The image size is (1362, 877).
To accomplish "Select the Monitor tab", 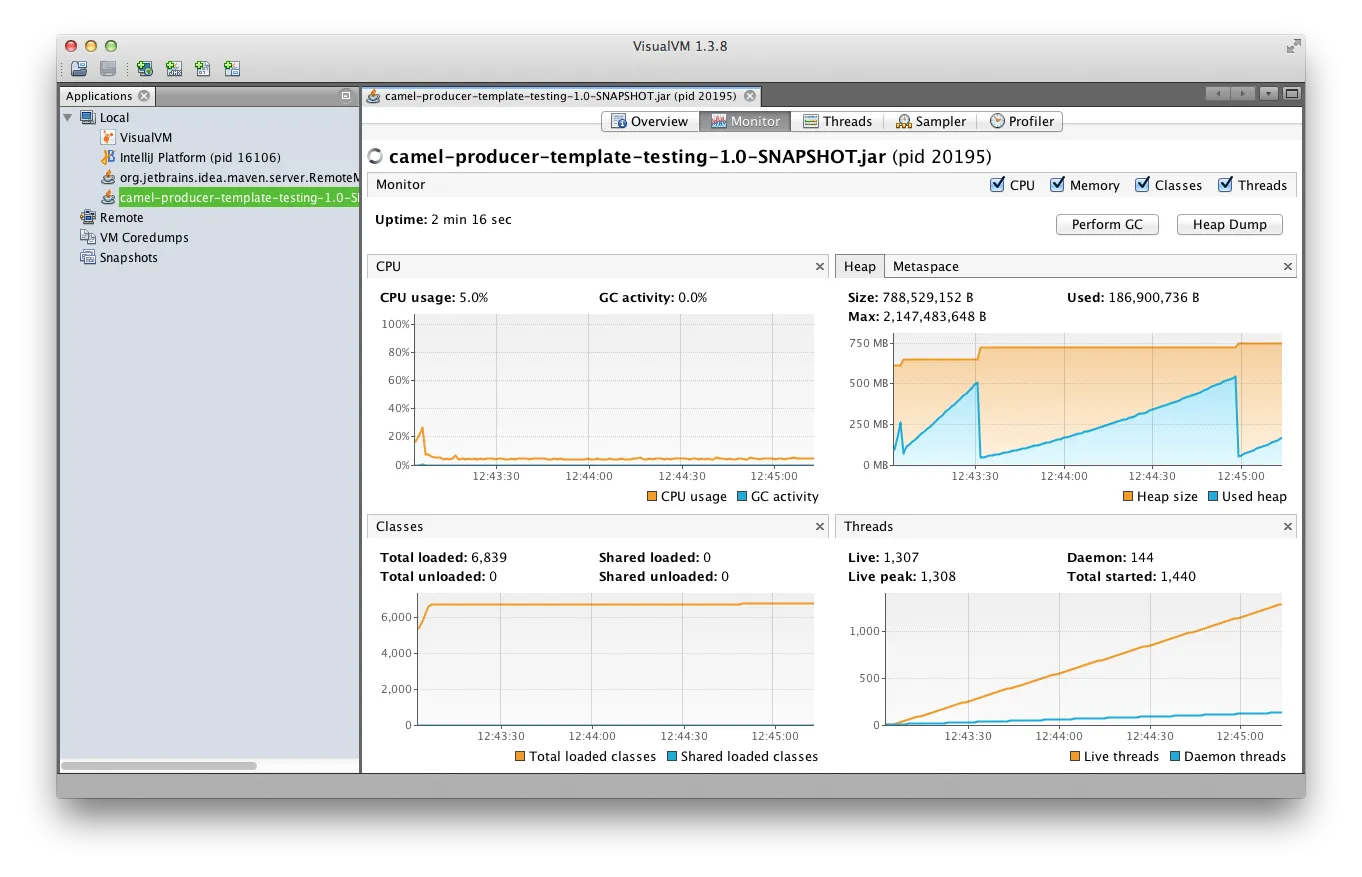I will click(x=745, y=121).
